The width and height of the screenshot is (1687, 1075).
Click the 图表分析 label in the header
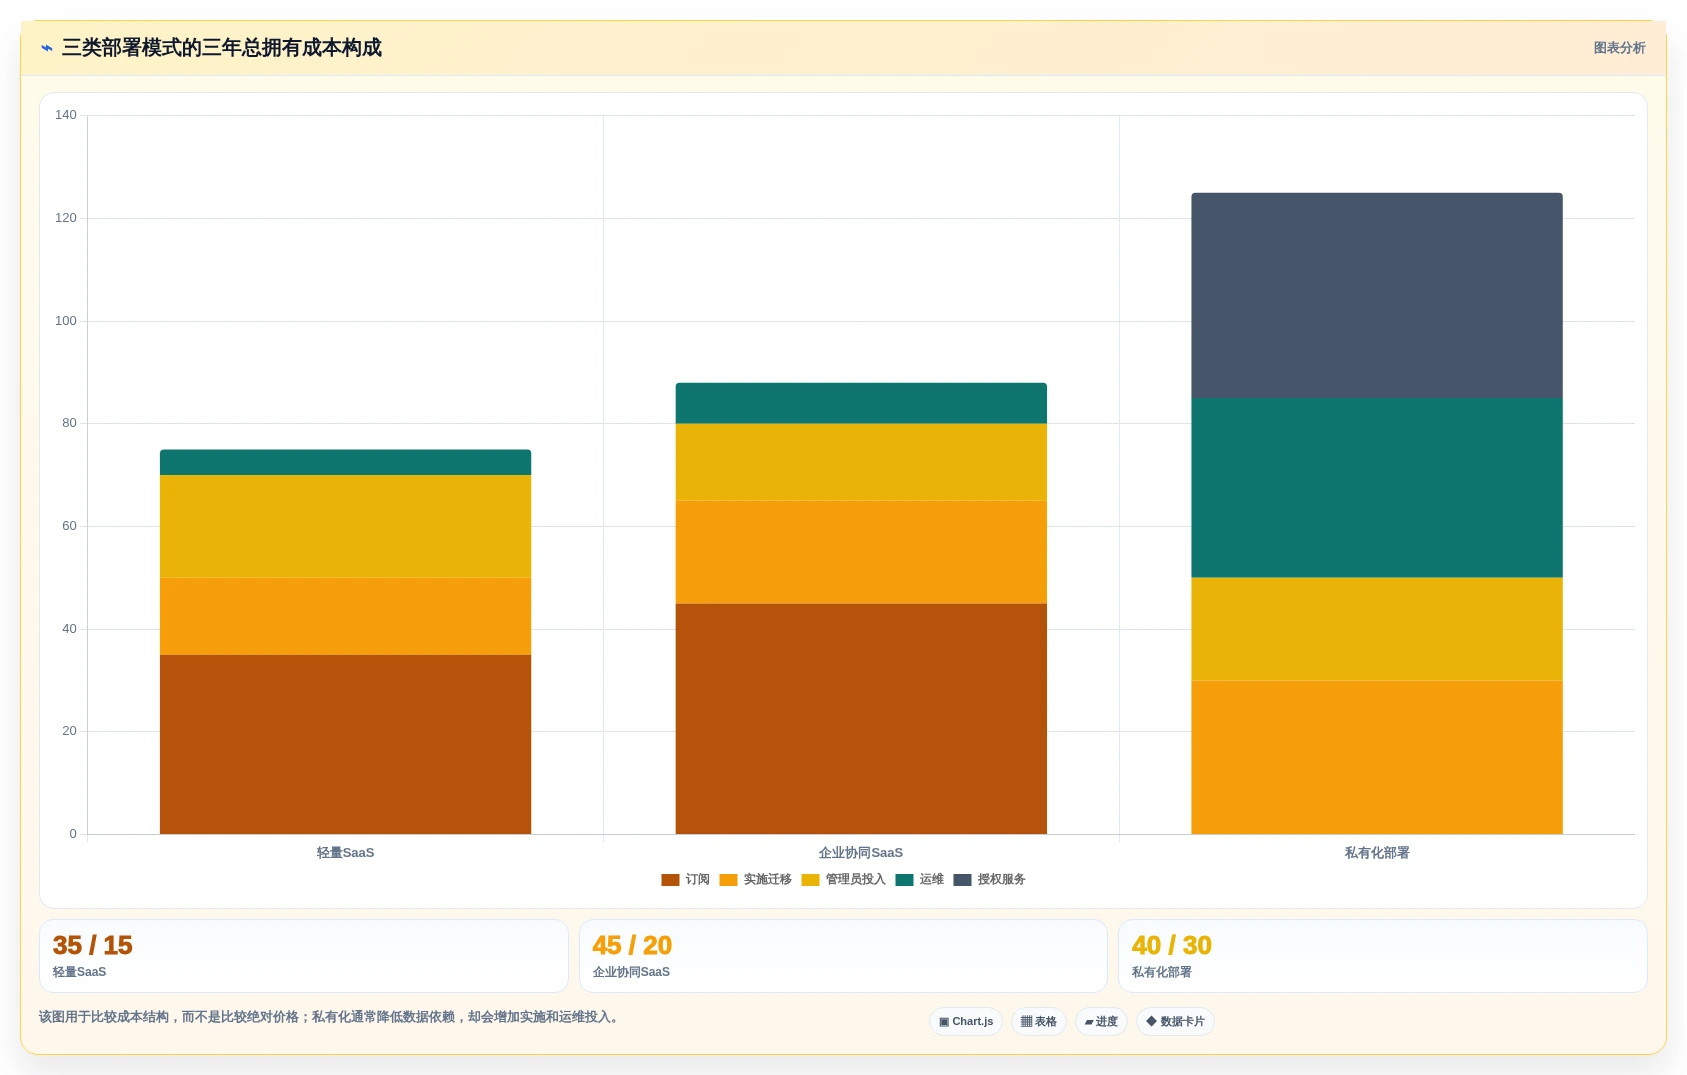coord(1619,48)
